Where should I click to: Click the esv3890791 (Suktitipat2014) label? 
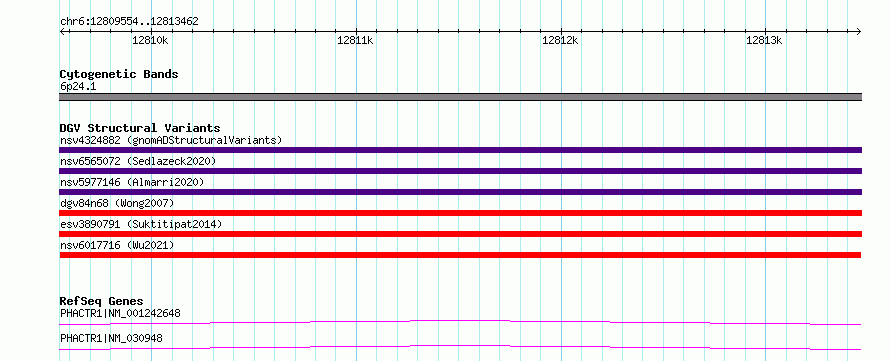pos(141,224)
